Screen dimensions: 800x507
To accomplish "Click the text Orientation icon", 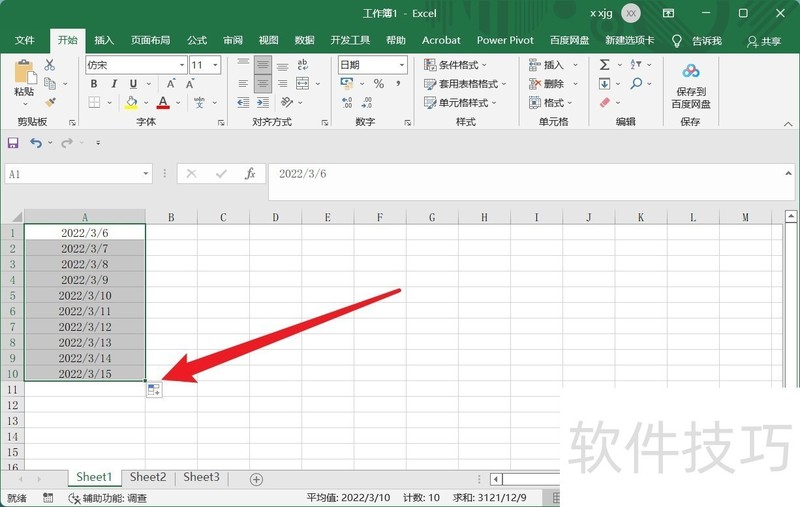I will (287, 103).
